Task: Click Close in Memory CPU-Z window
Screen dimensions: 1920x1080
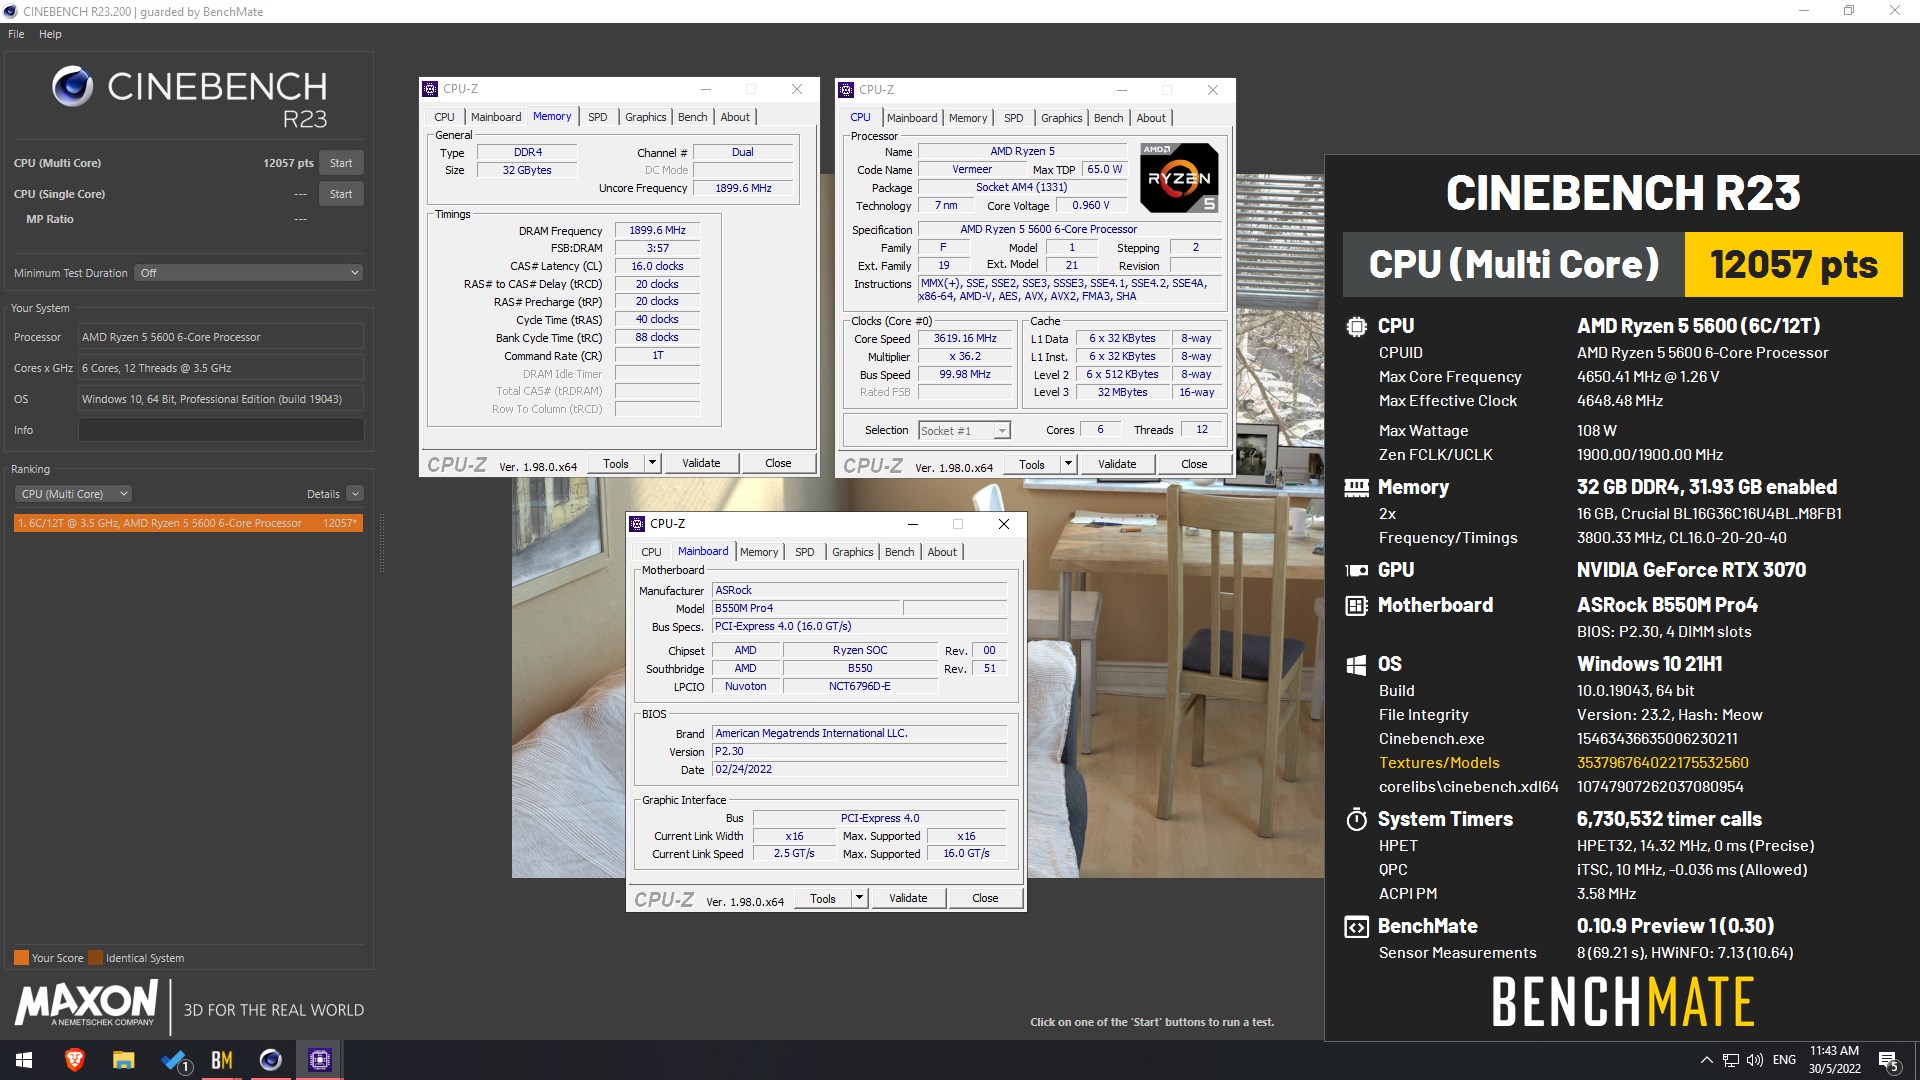Action: [x=778, y=463]
